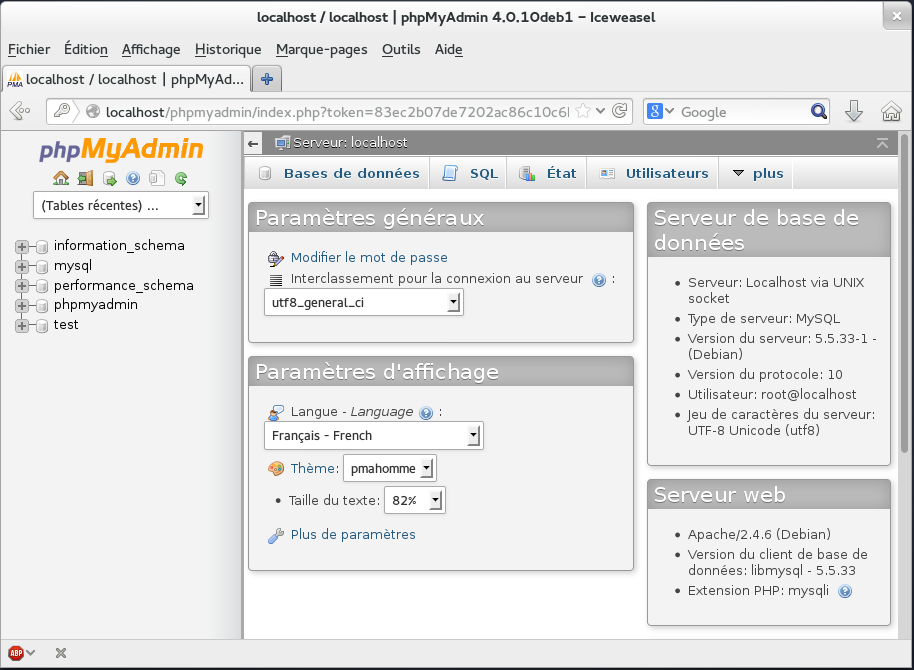
Task: Click help icon next to Langue
Action: 426,413
